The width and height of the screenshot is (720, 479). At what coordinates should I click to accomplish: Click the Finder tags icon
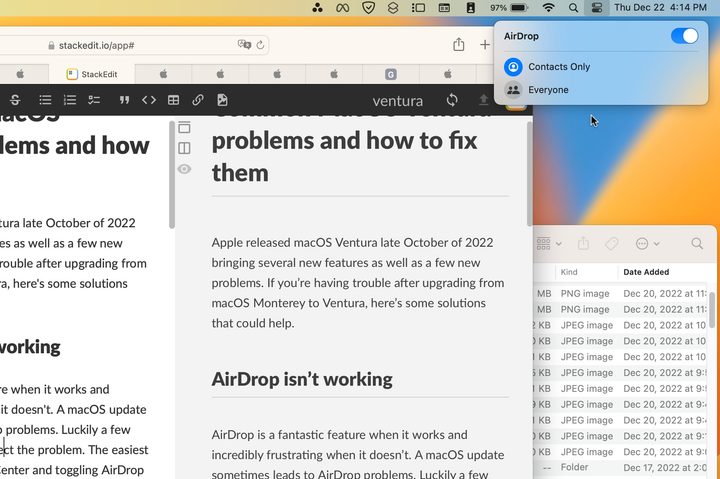point(612,244)
